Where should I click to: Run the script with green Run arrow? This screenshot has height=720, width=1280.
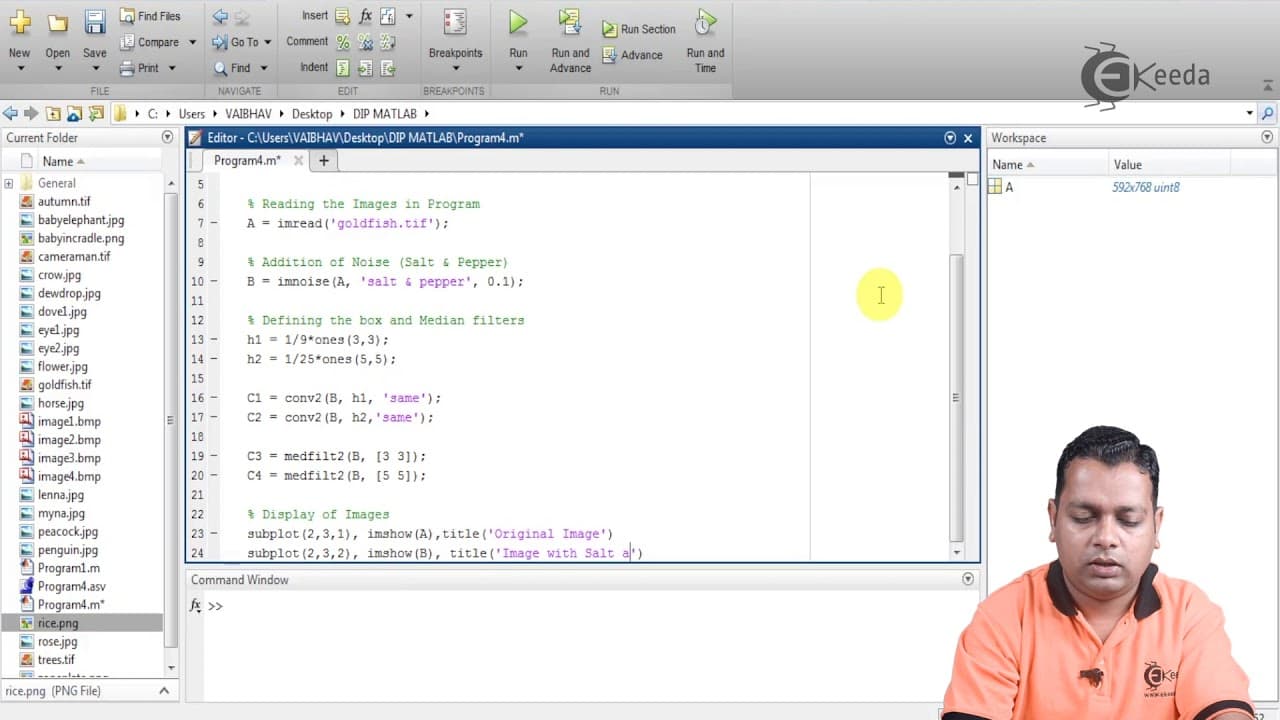(518, 22)
